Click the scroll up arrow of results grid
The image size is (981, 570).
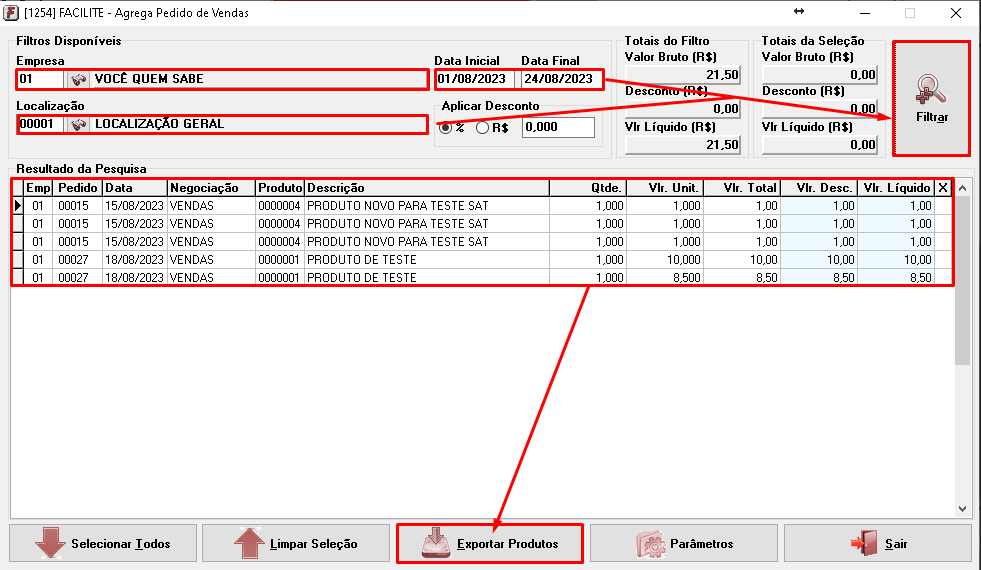(962, 188)
